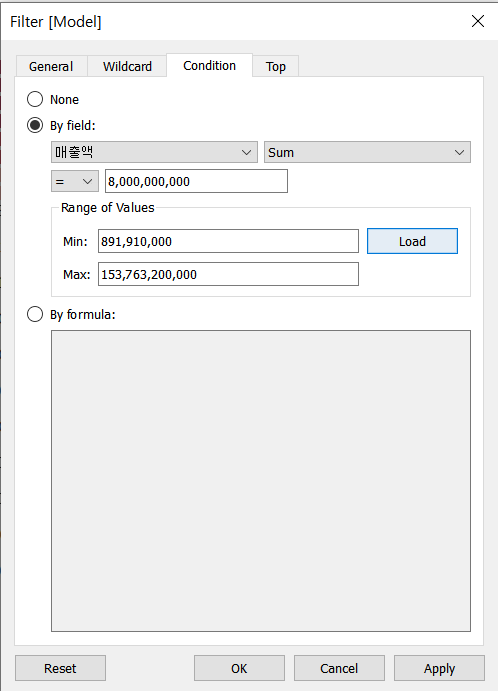Go to the Top tab

[x=275, y=66]
